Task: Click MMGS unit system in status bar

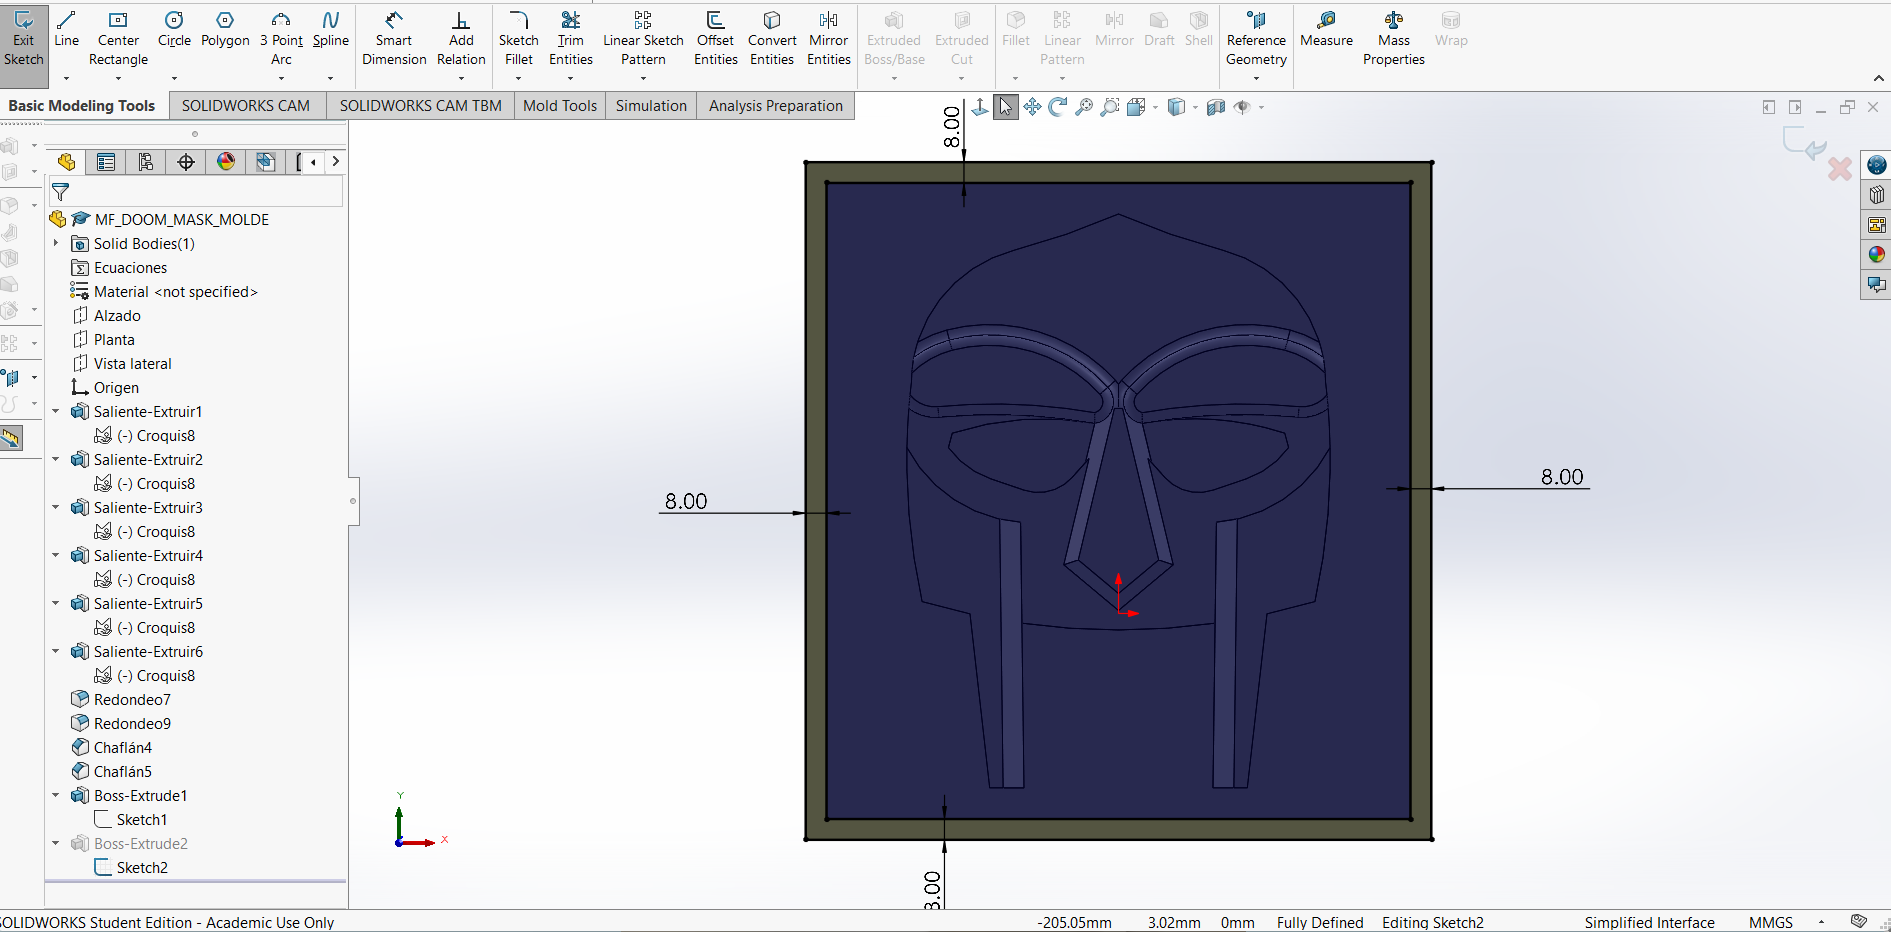Action: coord(1770,922)
